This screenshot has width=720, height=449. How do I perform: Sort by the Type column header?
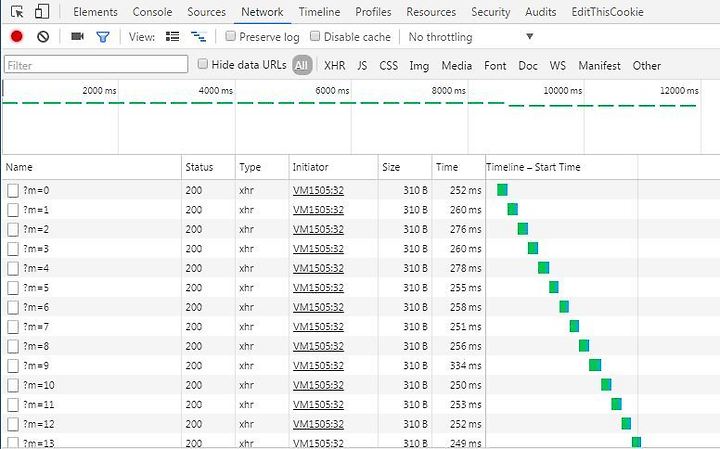point(262,167)
